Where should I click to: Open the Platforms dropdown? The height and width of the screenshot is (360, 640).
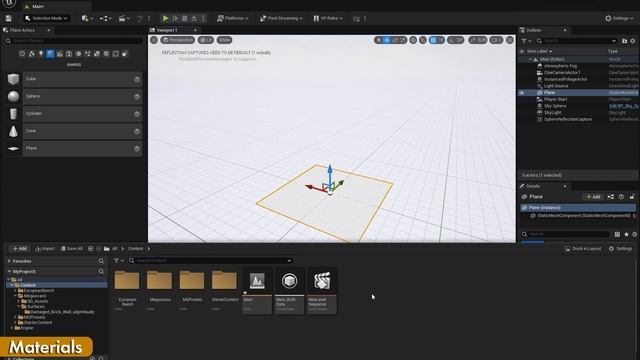pyautogui.click(x=232, y=18)
